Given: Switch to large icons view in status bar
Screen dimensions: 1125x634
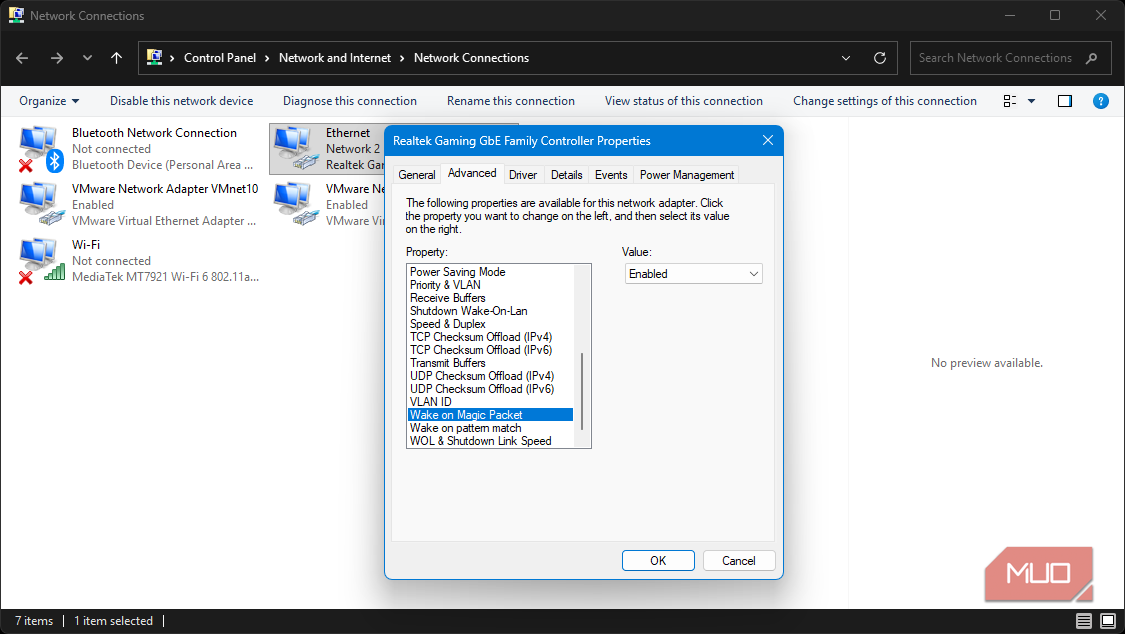Looking at the screenshot, I should pos(1108,621).
